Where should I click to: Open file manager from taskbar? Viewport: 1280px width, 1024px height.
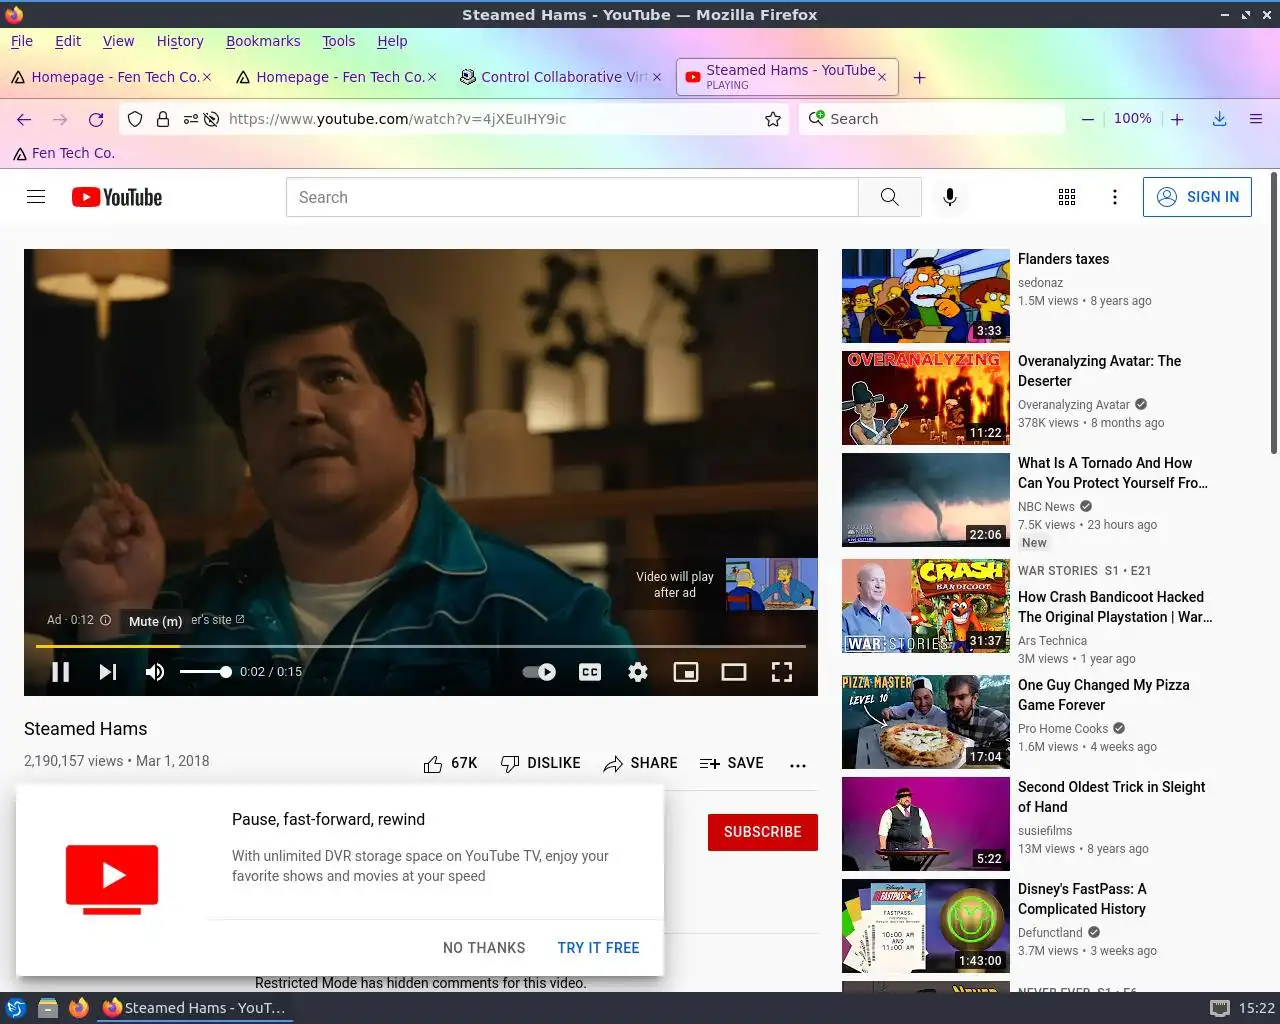pos(47,1008)
